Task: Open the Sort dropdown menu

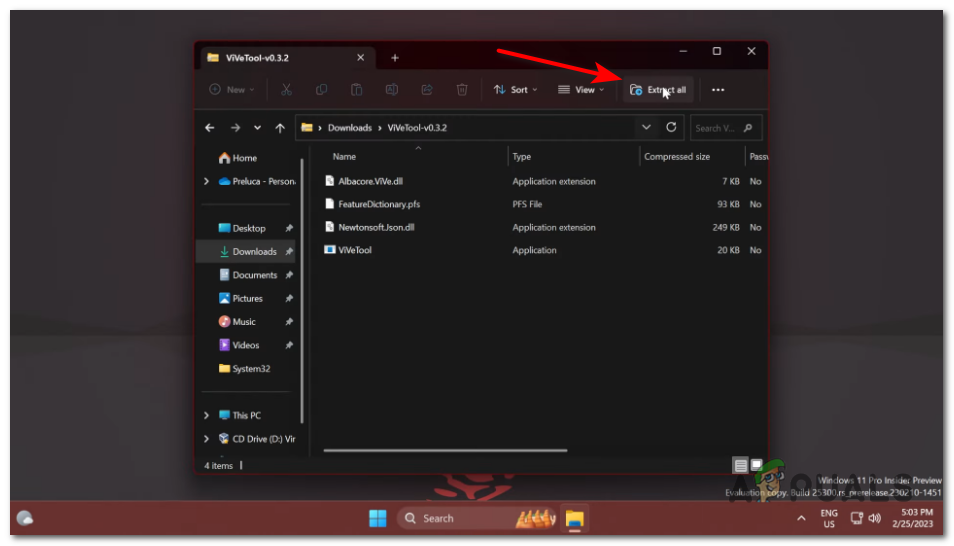Action: (515, 89)
